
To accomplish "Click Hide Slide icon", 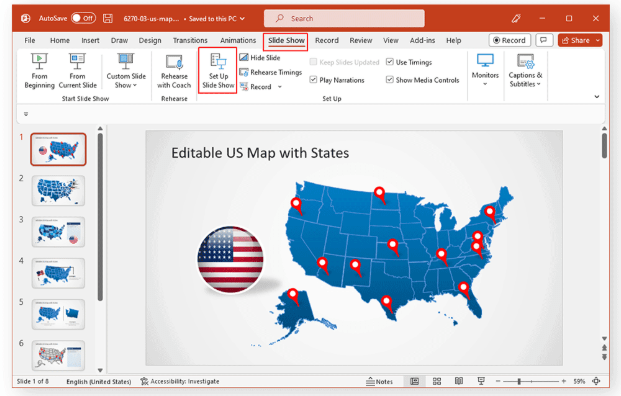I will coord(244,58).
